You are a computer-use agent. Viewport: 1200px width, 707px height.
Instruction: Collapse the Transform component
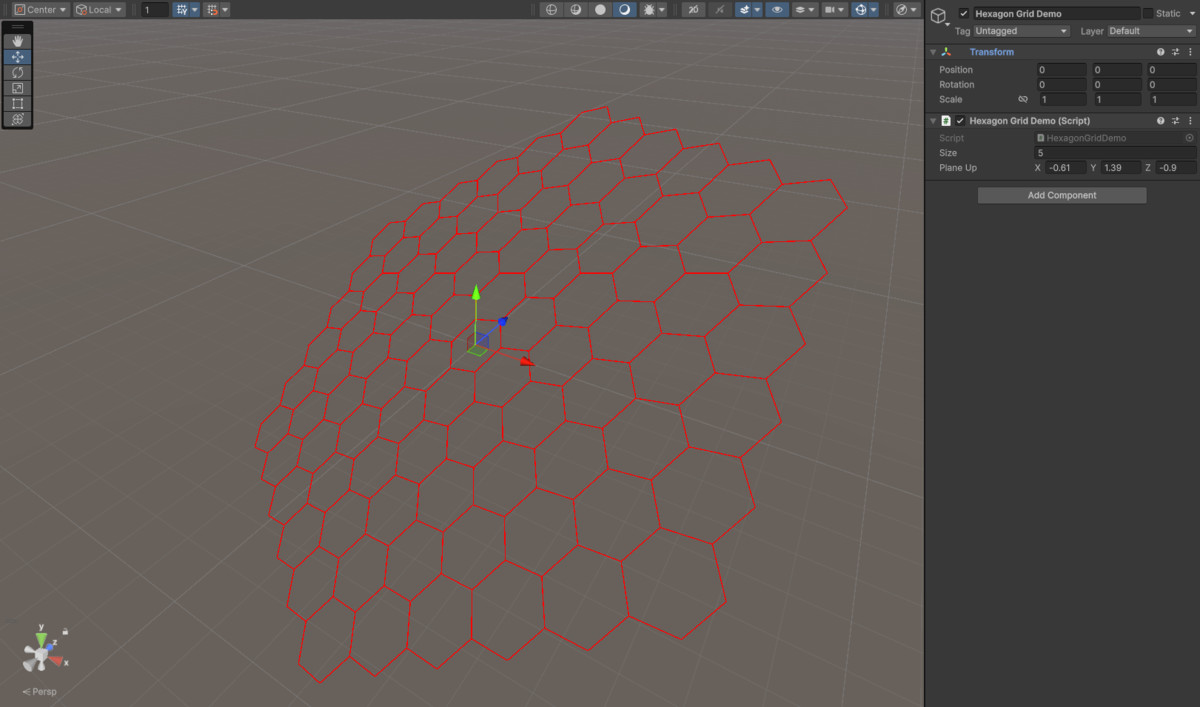[932, 51]
